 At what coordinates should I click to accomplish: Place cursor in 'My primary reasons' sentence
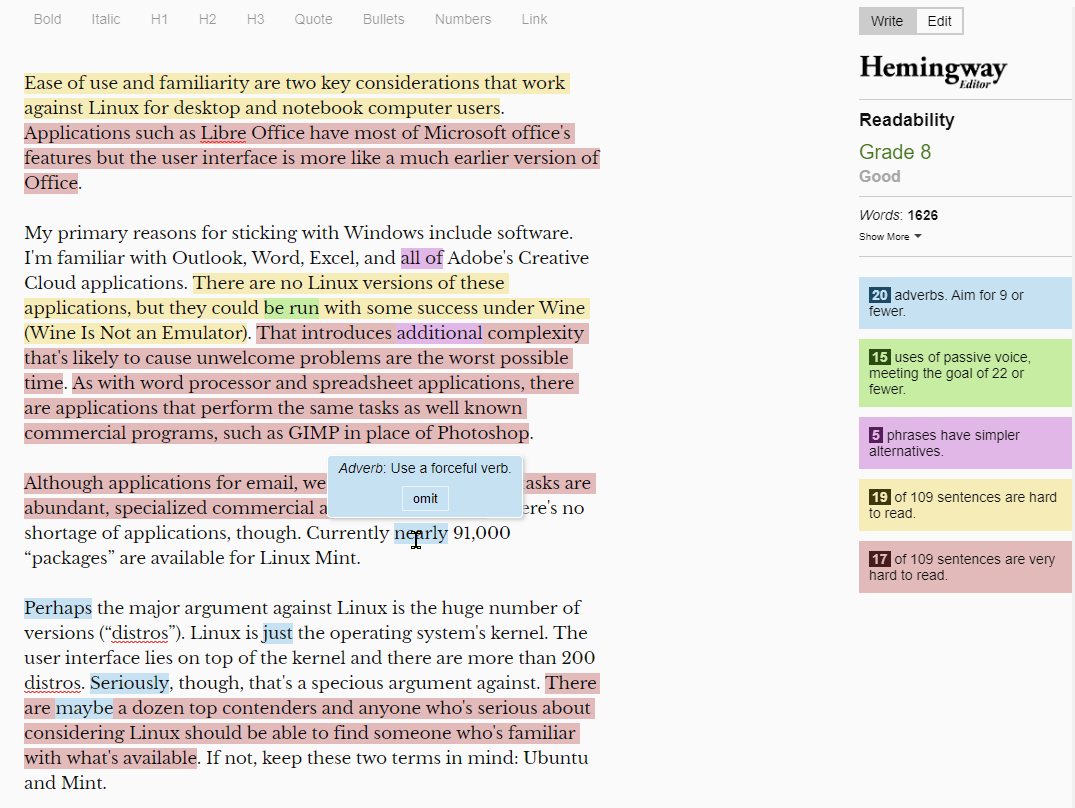[298, 233]
